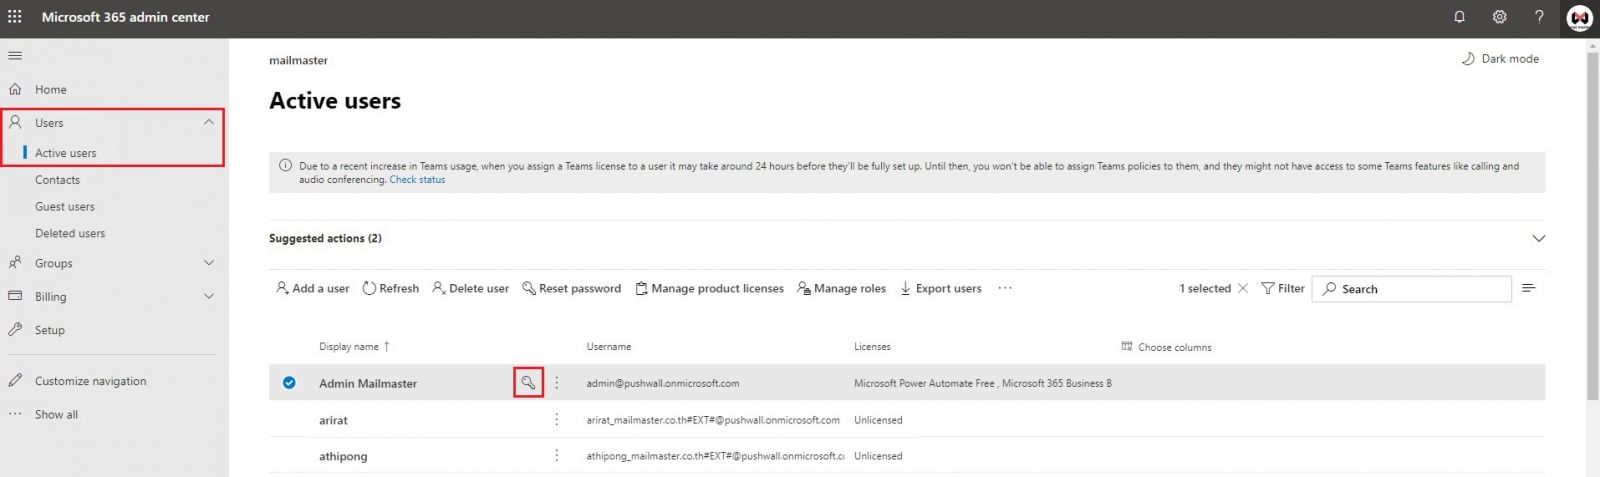1600x477 pixels.
Task: Open more actions for arirat row
Action: pos(557,420)
